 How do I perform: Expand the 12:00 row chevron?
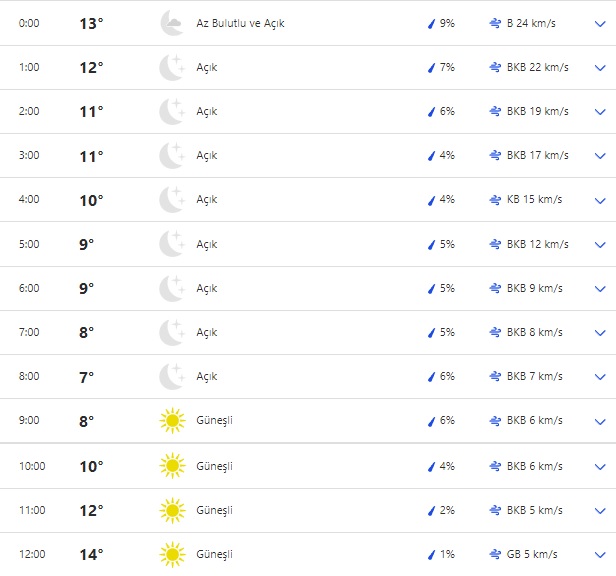point(600,554)
